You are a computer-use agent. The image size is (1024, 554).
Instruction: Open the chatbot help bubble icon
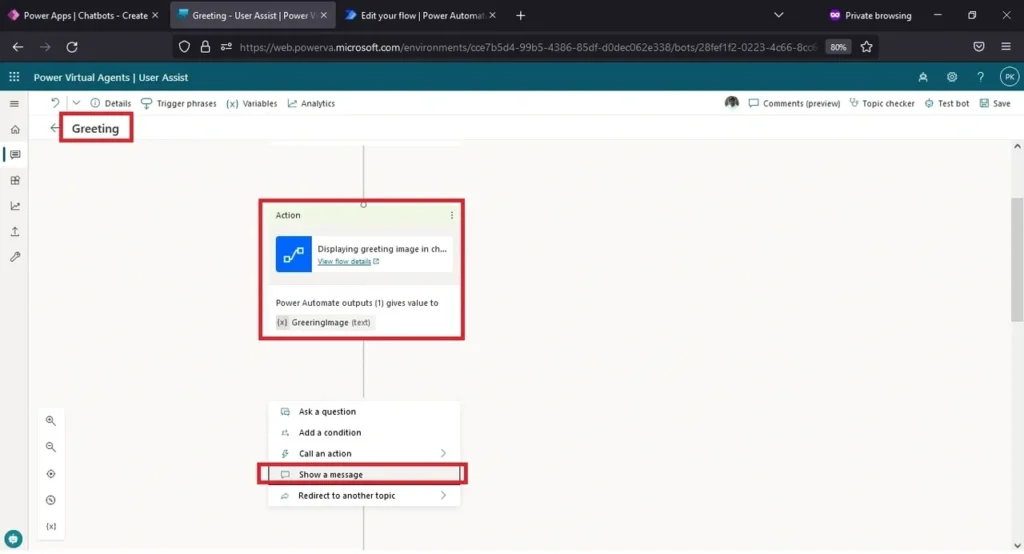point(13,539)
